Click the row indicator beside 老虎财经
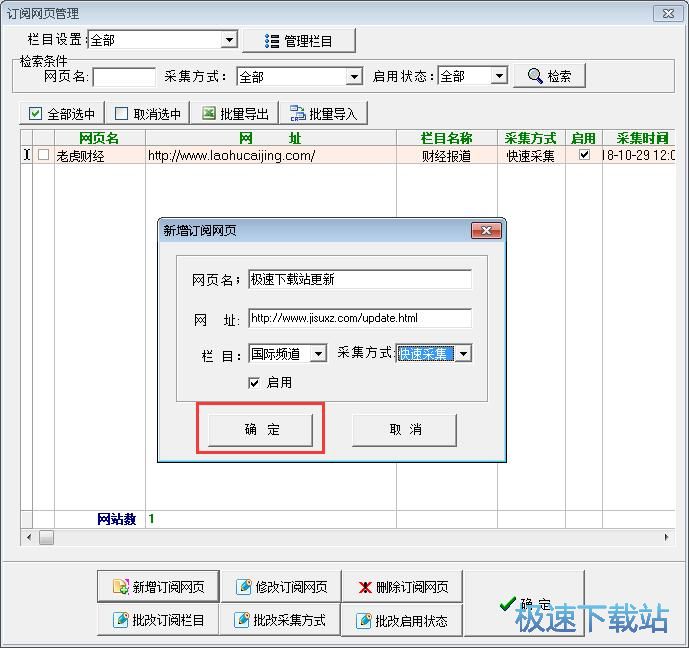689x648 pixels. coord(26,155)
